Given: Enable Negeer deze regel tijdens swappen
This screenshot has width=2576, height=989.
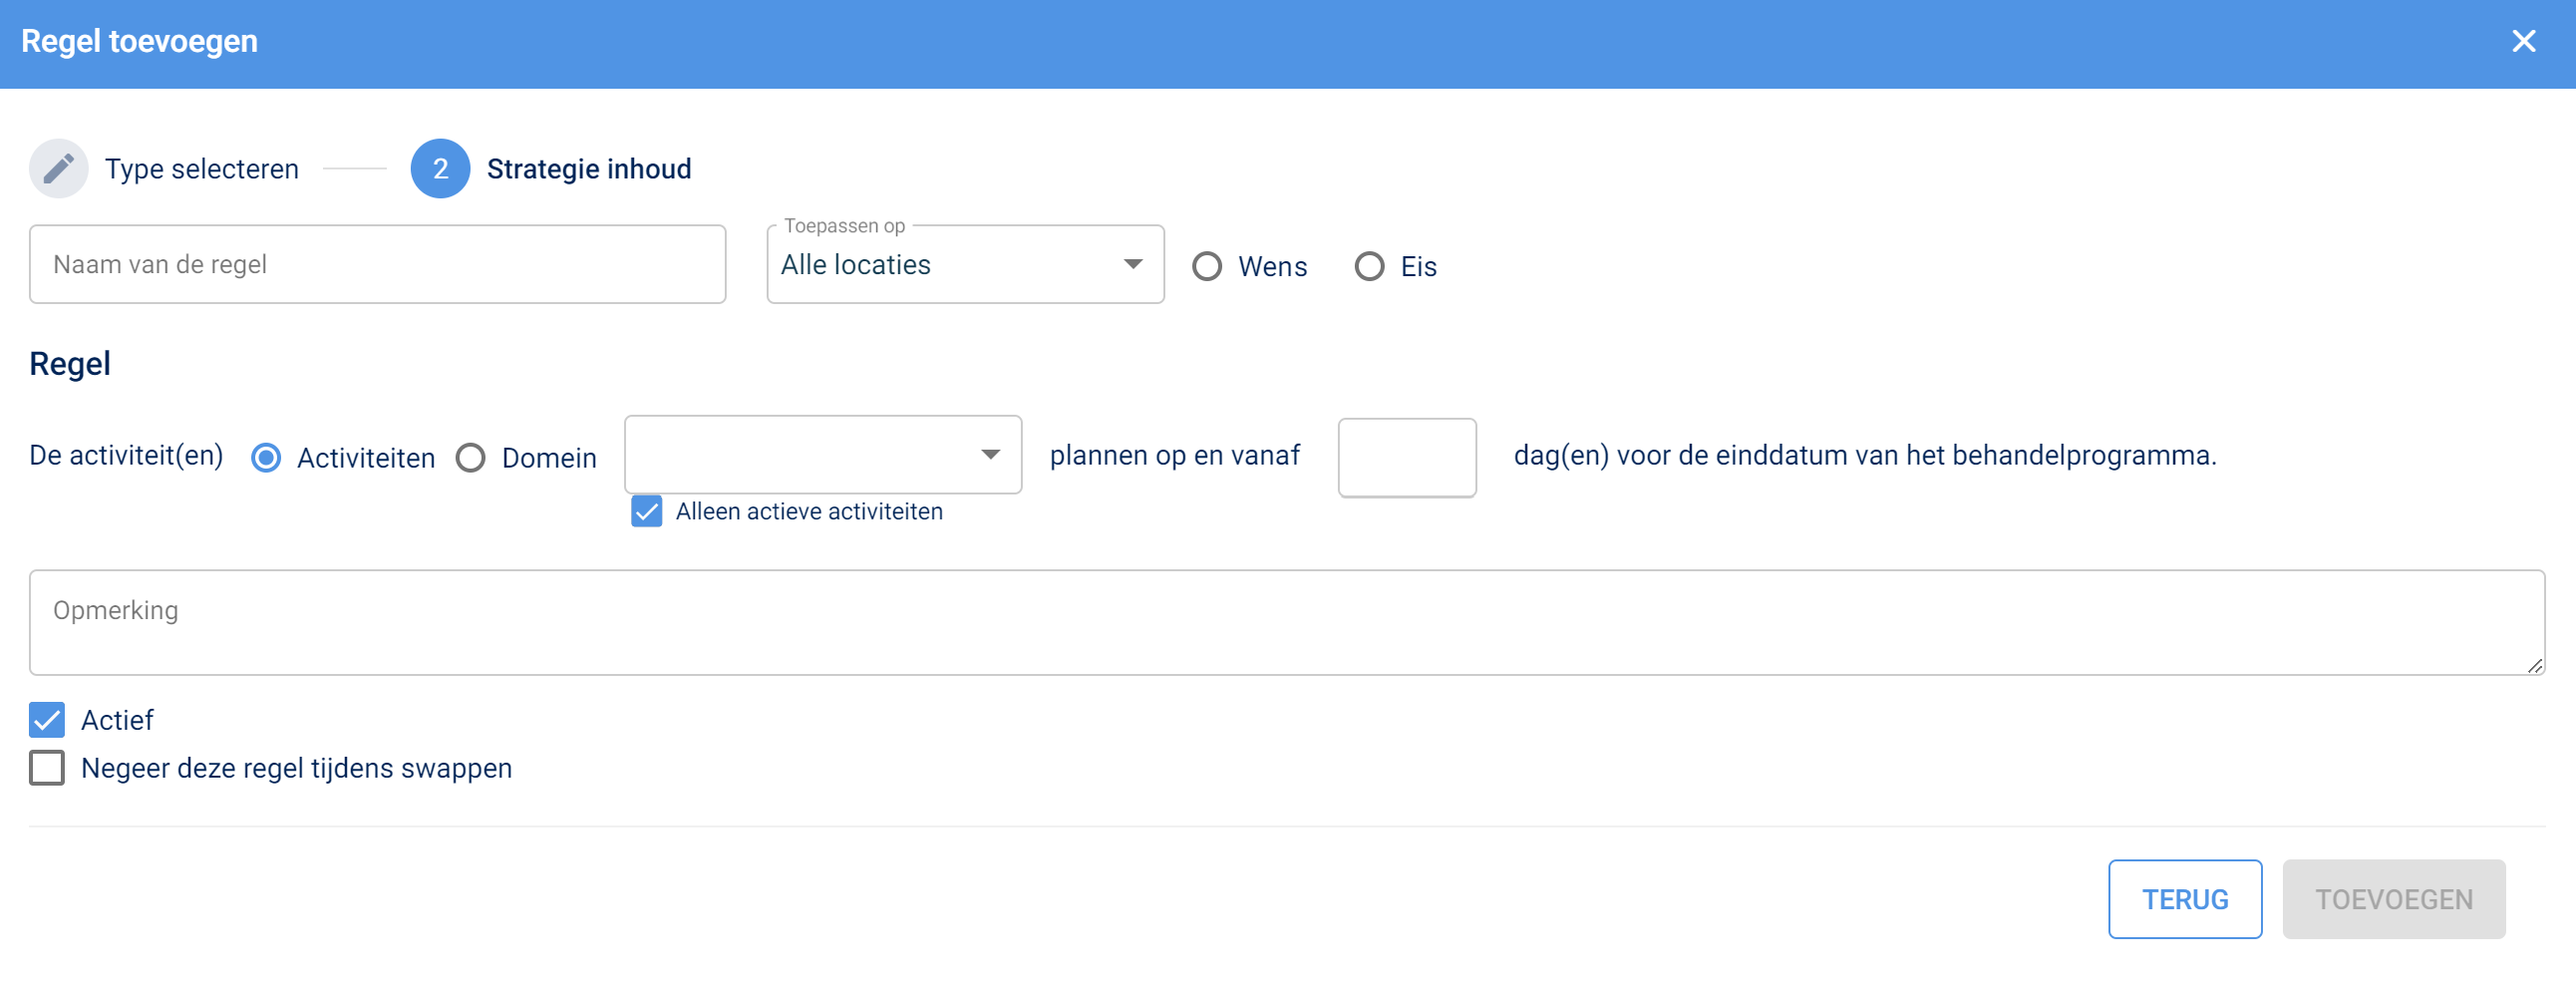Looking at the screenshot, I should (x=47, y=767).
